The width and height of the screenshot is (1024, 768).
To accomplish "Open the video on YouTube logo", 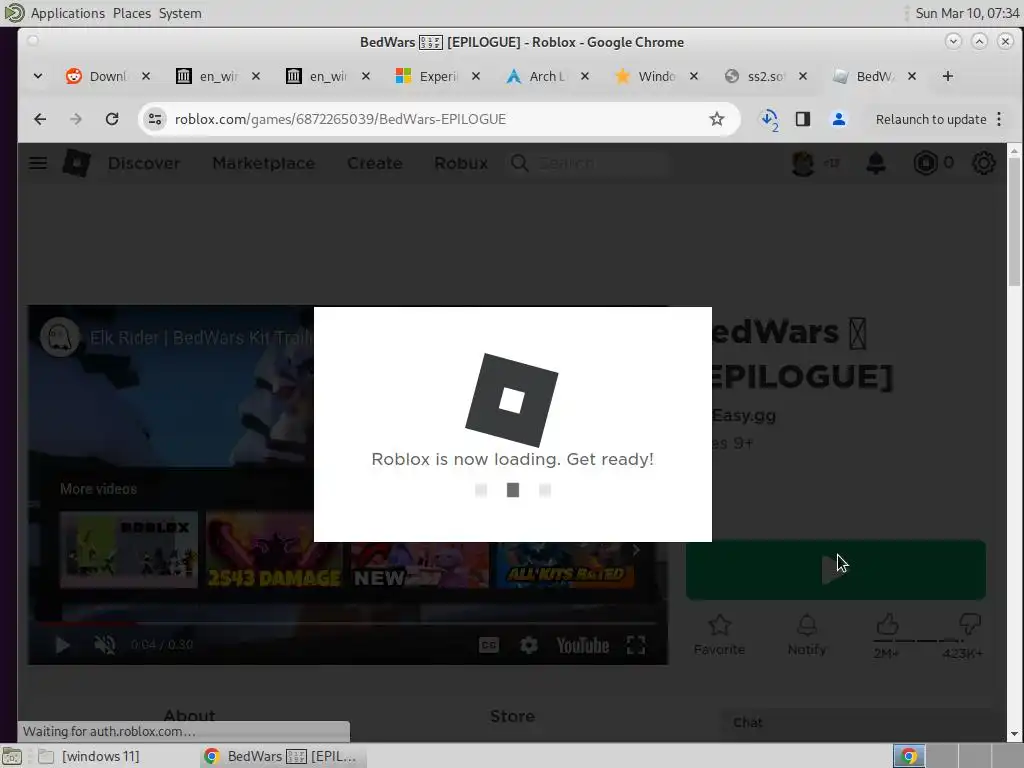I will (583, 645).
